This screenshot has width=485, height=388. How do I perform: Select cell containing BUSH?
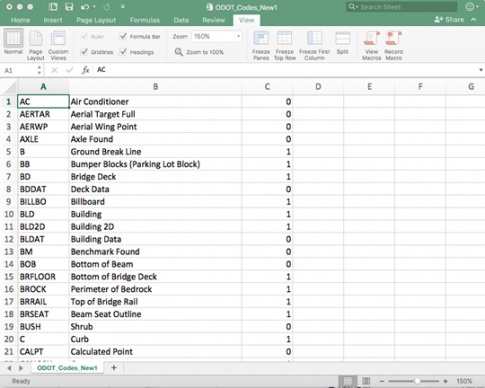[x=43, y=327]
